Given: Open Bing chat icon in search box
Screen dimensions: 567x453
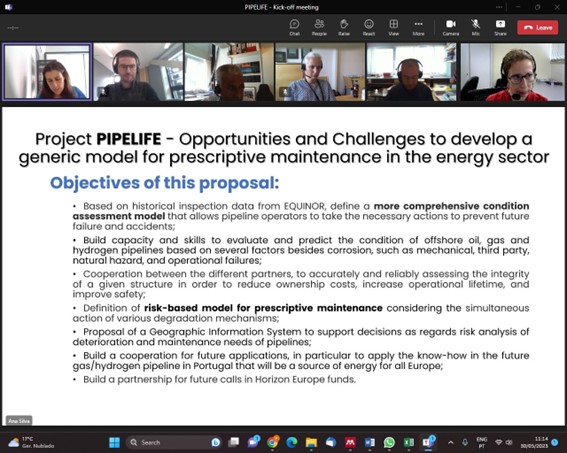Looking at the screenshot, I should 216,442.
